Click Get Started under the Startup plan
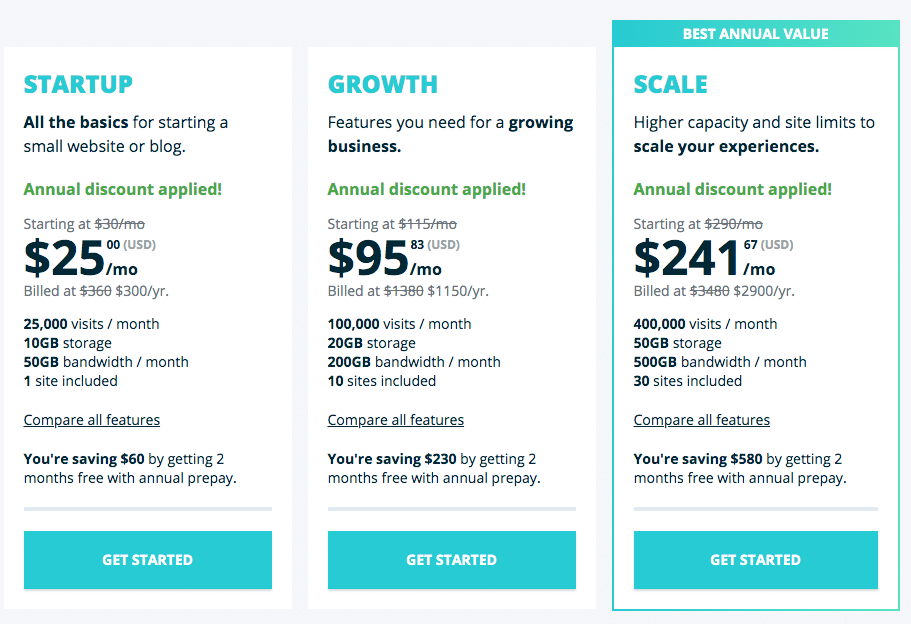911x624 pixels. tap(148, 560)
